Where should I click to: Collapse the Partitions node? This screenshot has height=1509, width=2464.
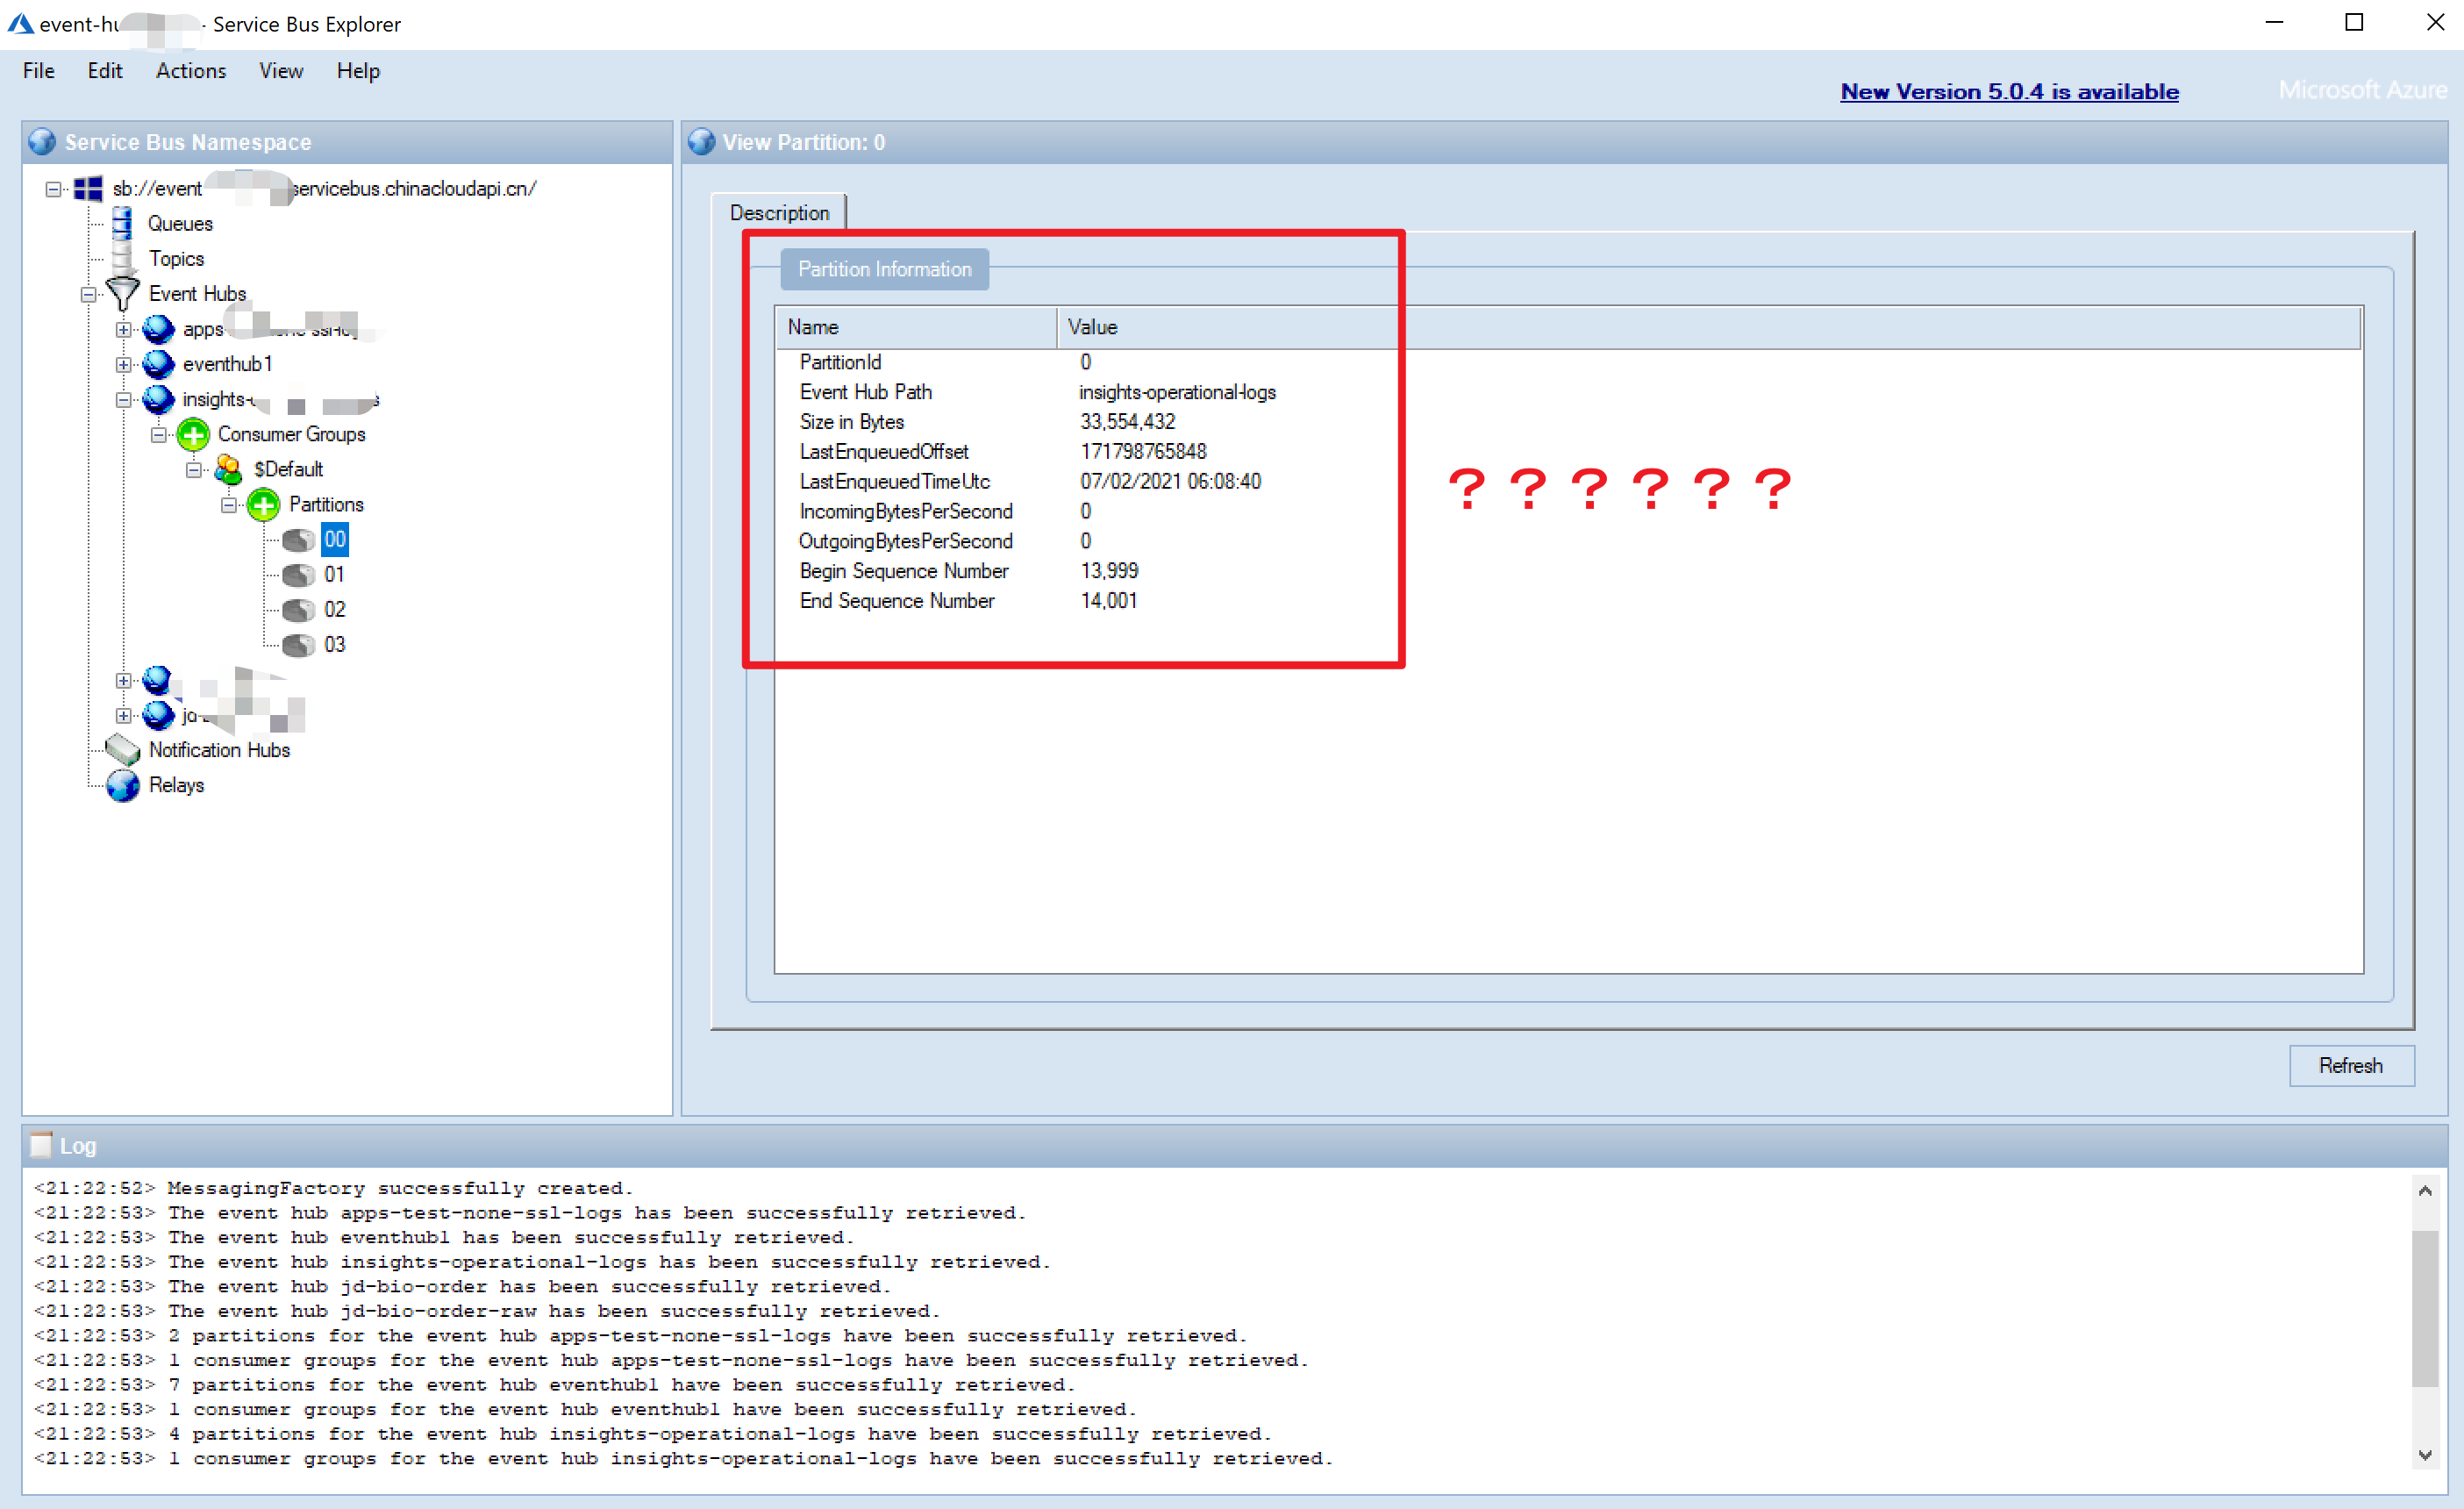point(229,505)
